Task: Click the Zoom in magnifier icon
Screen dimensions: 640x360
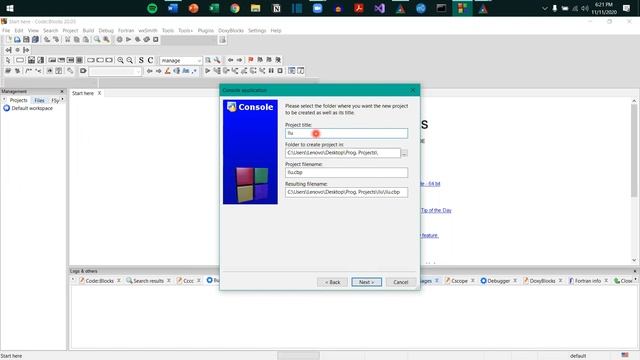Action: coord(120,60)
